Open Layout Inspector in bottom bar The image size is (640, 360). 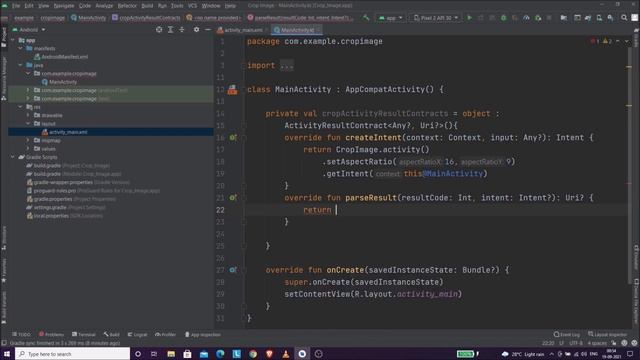(607, 334)
